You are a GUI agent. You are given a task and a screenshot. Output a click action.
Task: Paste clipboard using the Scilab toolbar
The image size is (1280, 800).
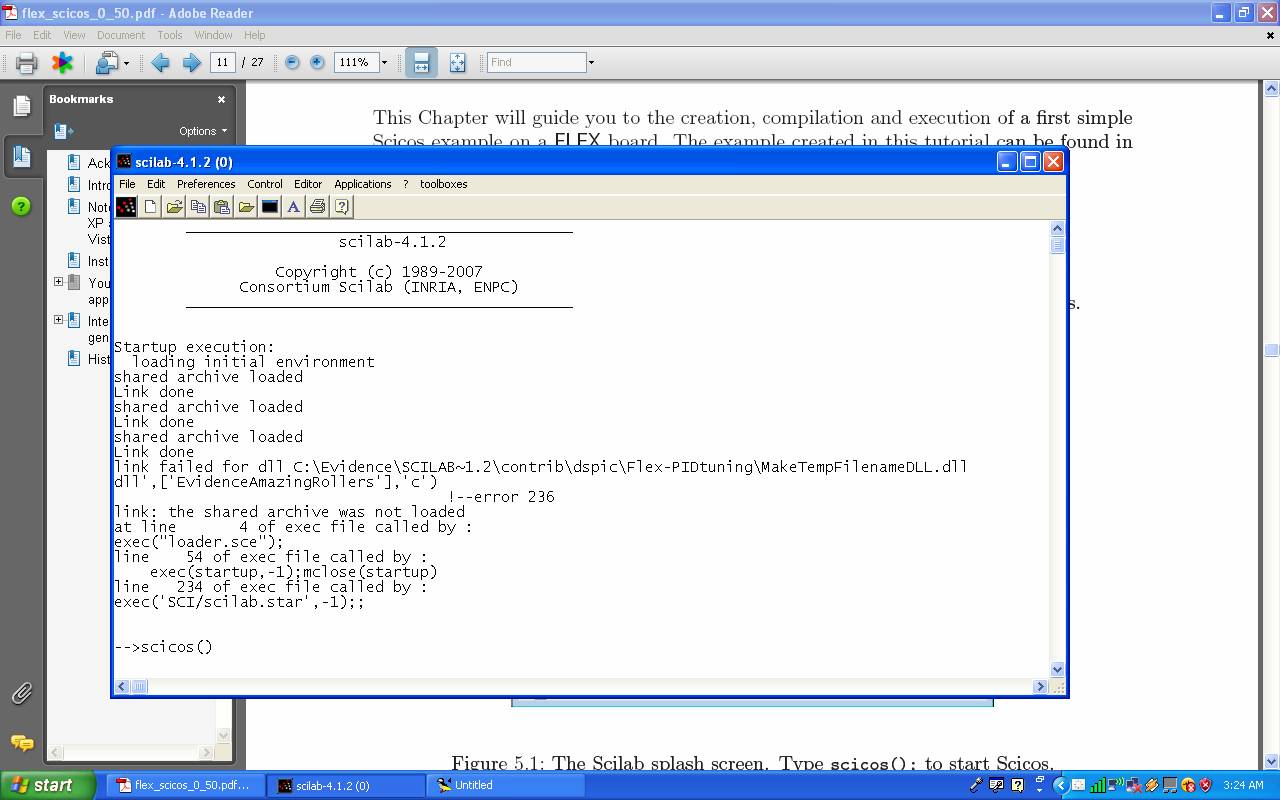[222, 206]
